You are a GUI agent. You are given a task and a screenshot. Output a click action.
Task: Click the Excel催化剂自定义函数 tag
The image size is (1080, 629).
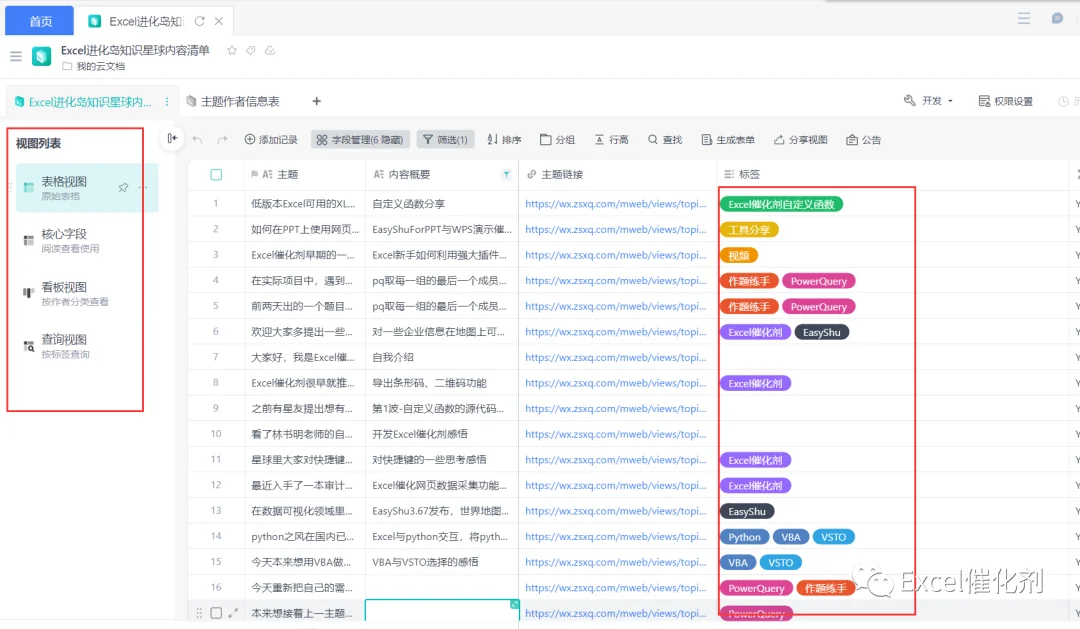click(781, 204)
